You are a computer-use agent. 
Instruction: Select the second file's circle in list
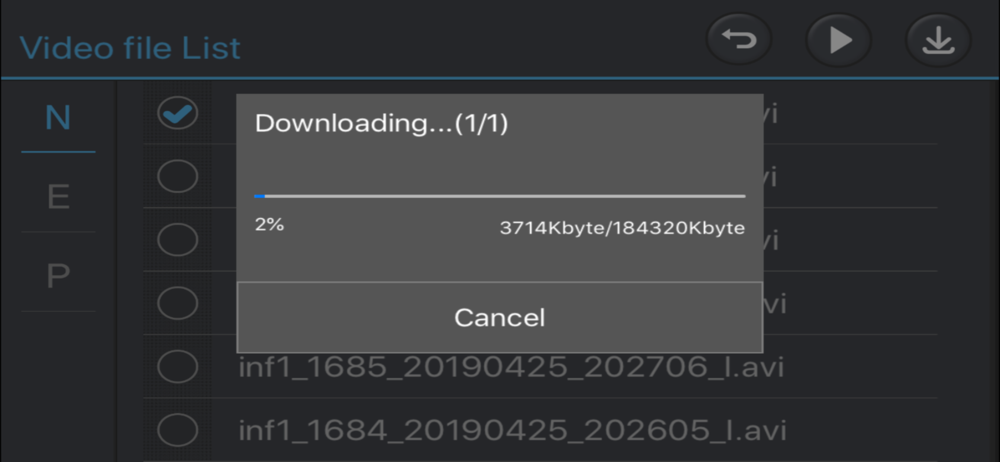coord(178,177)
